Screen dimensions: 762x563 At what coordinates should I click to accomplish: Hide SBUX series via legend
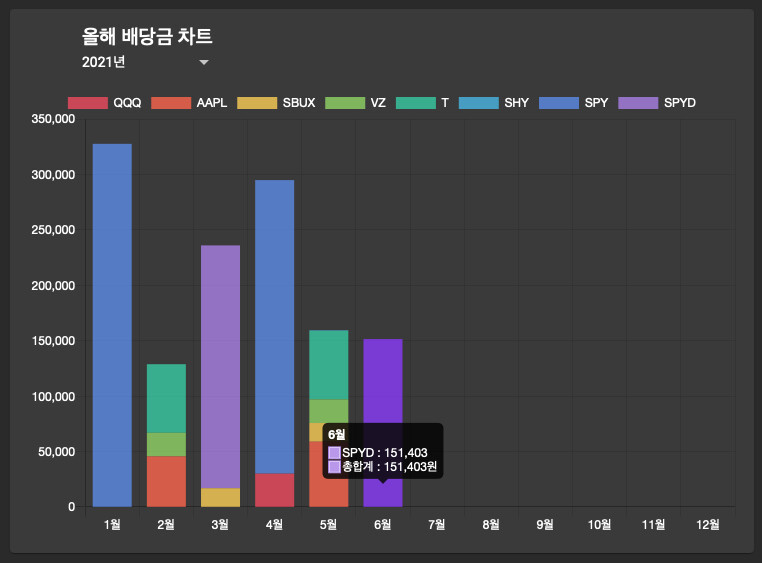pyautogui.click(x=276, y=103)
